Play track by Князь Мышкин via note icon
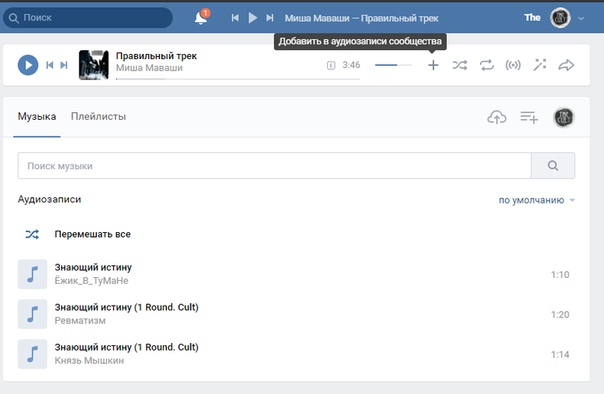The image size is (604, 394). (x=32, y=354)
